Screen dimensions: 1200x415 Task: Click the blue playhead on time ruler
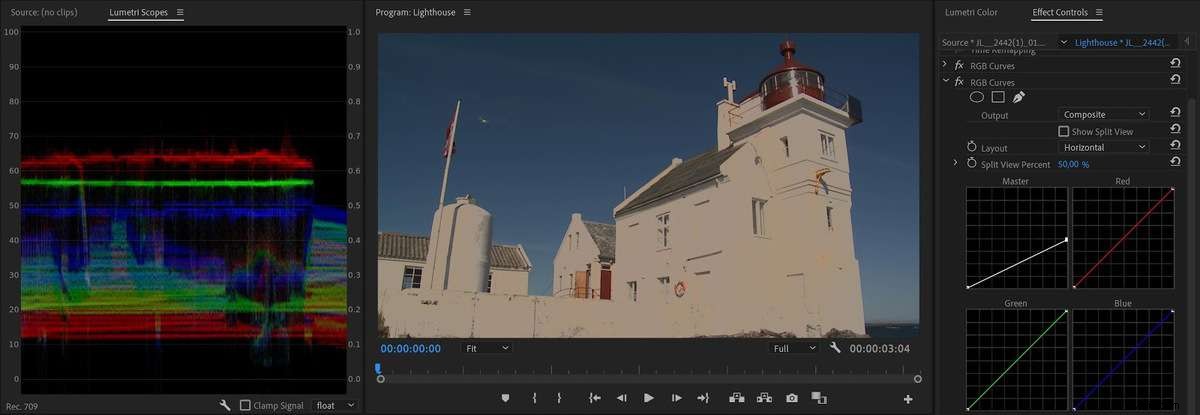(378, 368)
